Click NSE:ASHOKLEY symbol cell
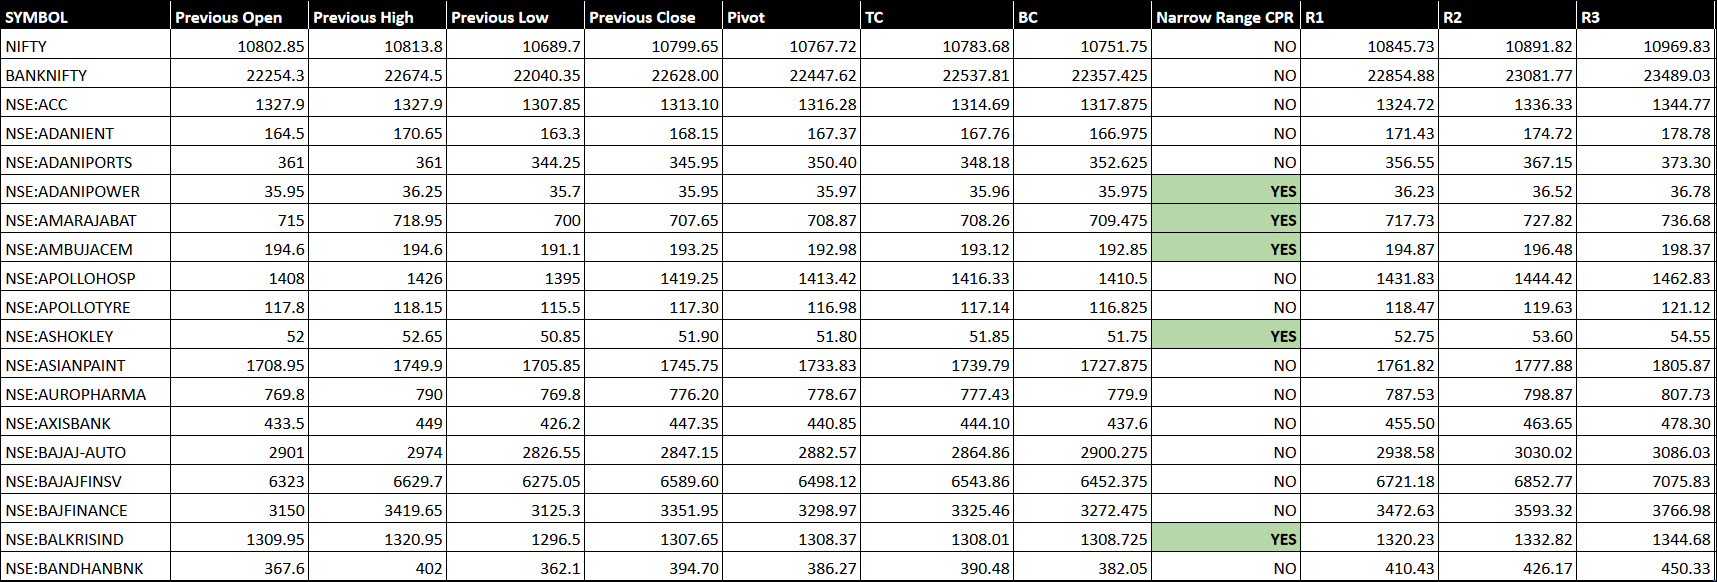Viewport: 1717px width, 582px height. 85,336
